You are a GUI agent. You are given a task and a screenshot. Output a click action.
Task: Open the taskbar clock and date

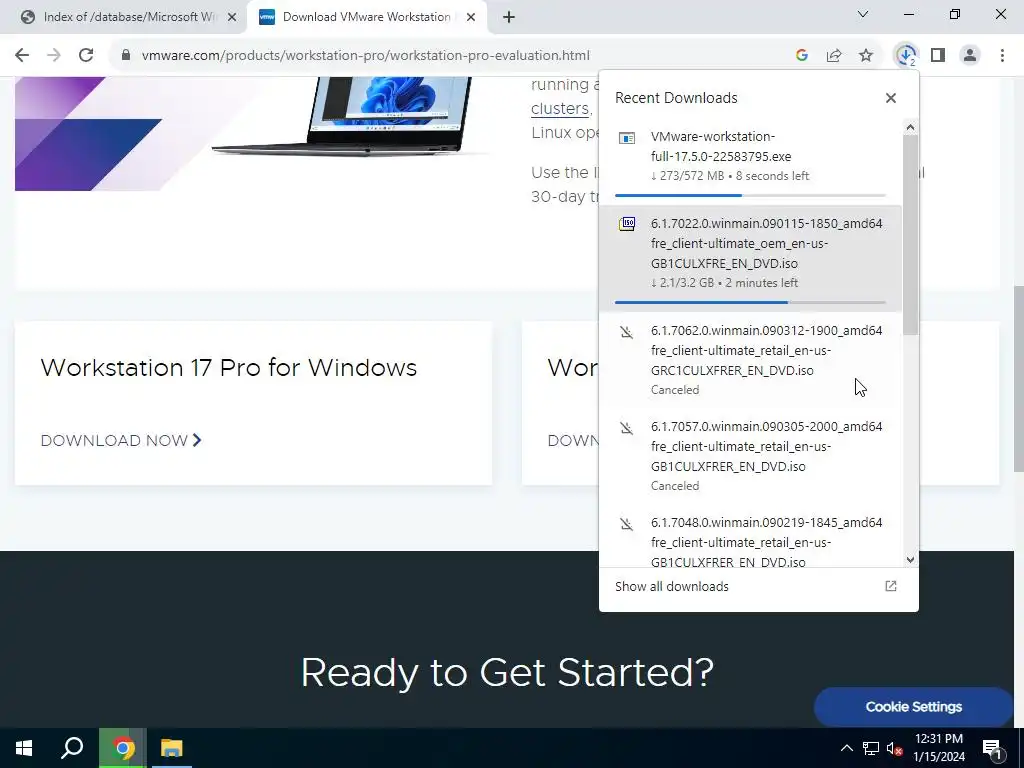click(939, 748)
